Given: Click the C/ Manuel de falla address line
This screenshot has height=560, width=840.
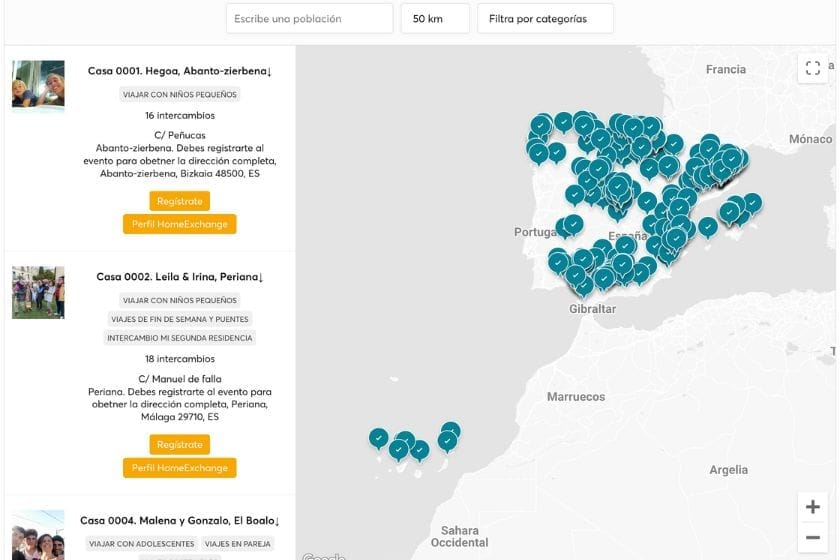Looking at the screenshot, I should [x=179, y=378].
